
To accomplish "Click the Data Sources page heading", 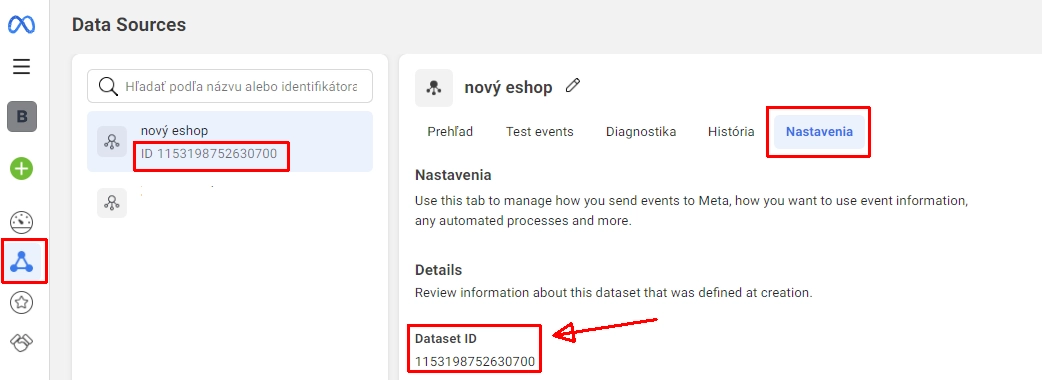I will (129, 25).
